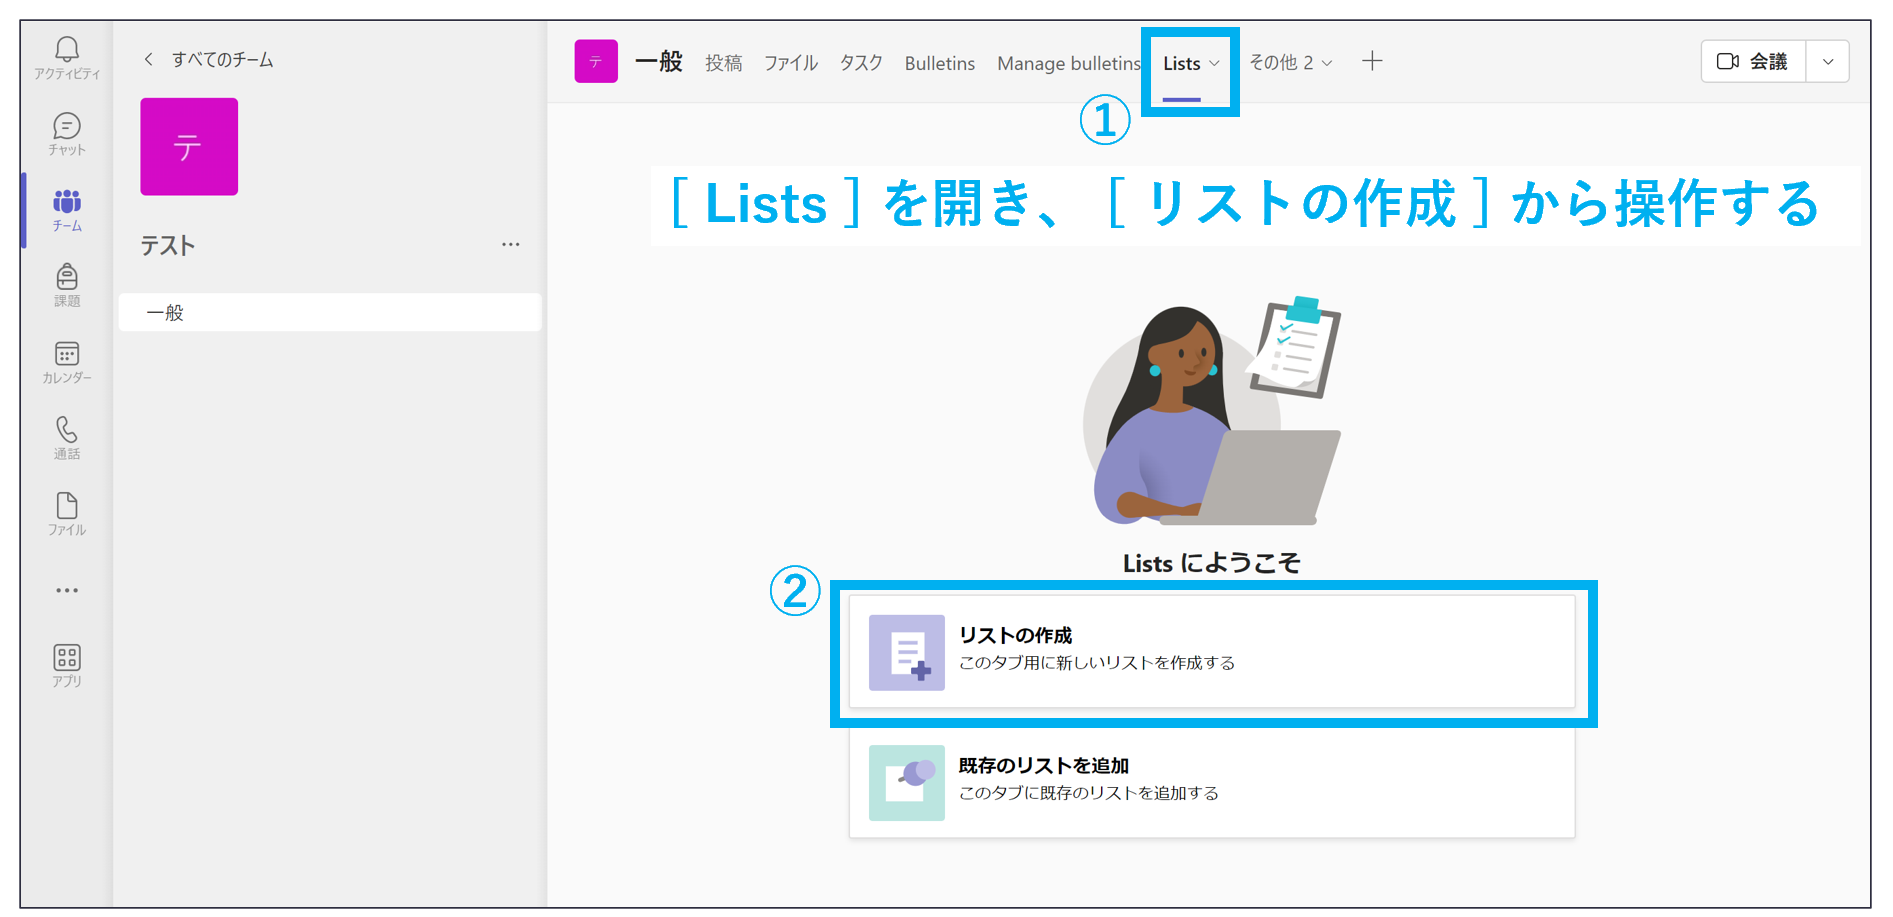1893x917 pixels.
Task: Click text このタブに既存のリストを追加する
Action: (1089, 793)
